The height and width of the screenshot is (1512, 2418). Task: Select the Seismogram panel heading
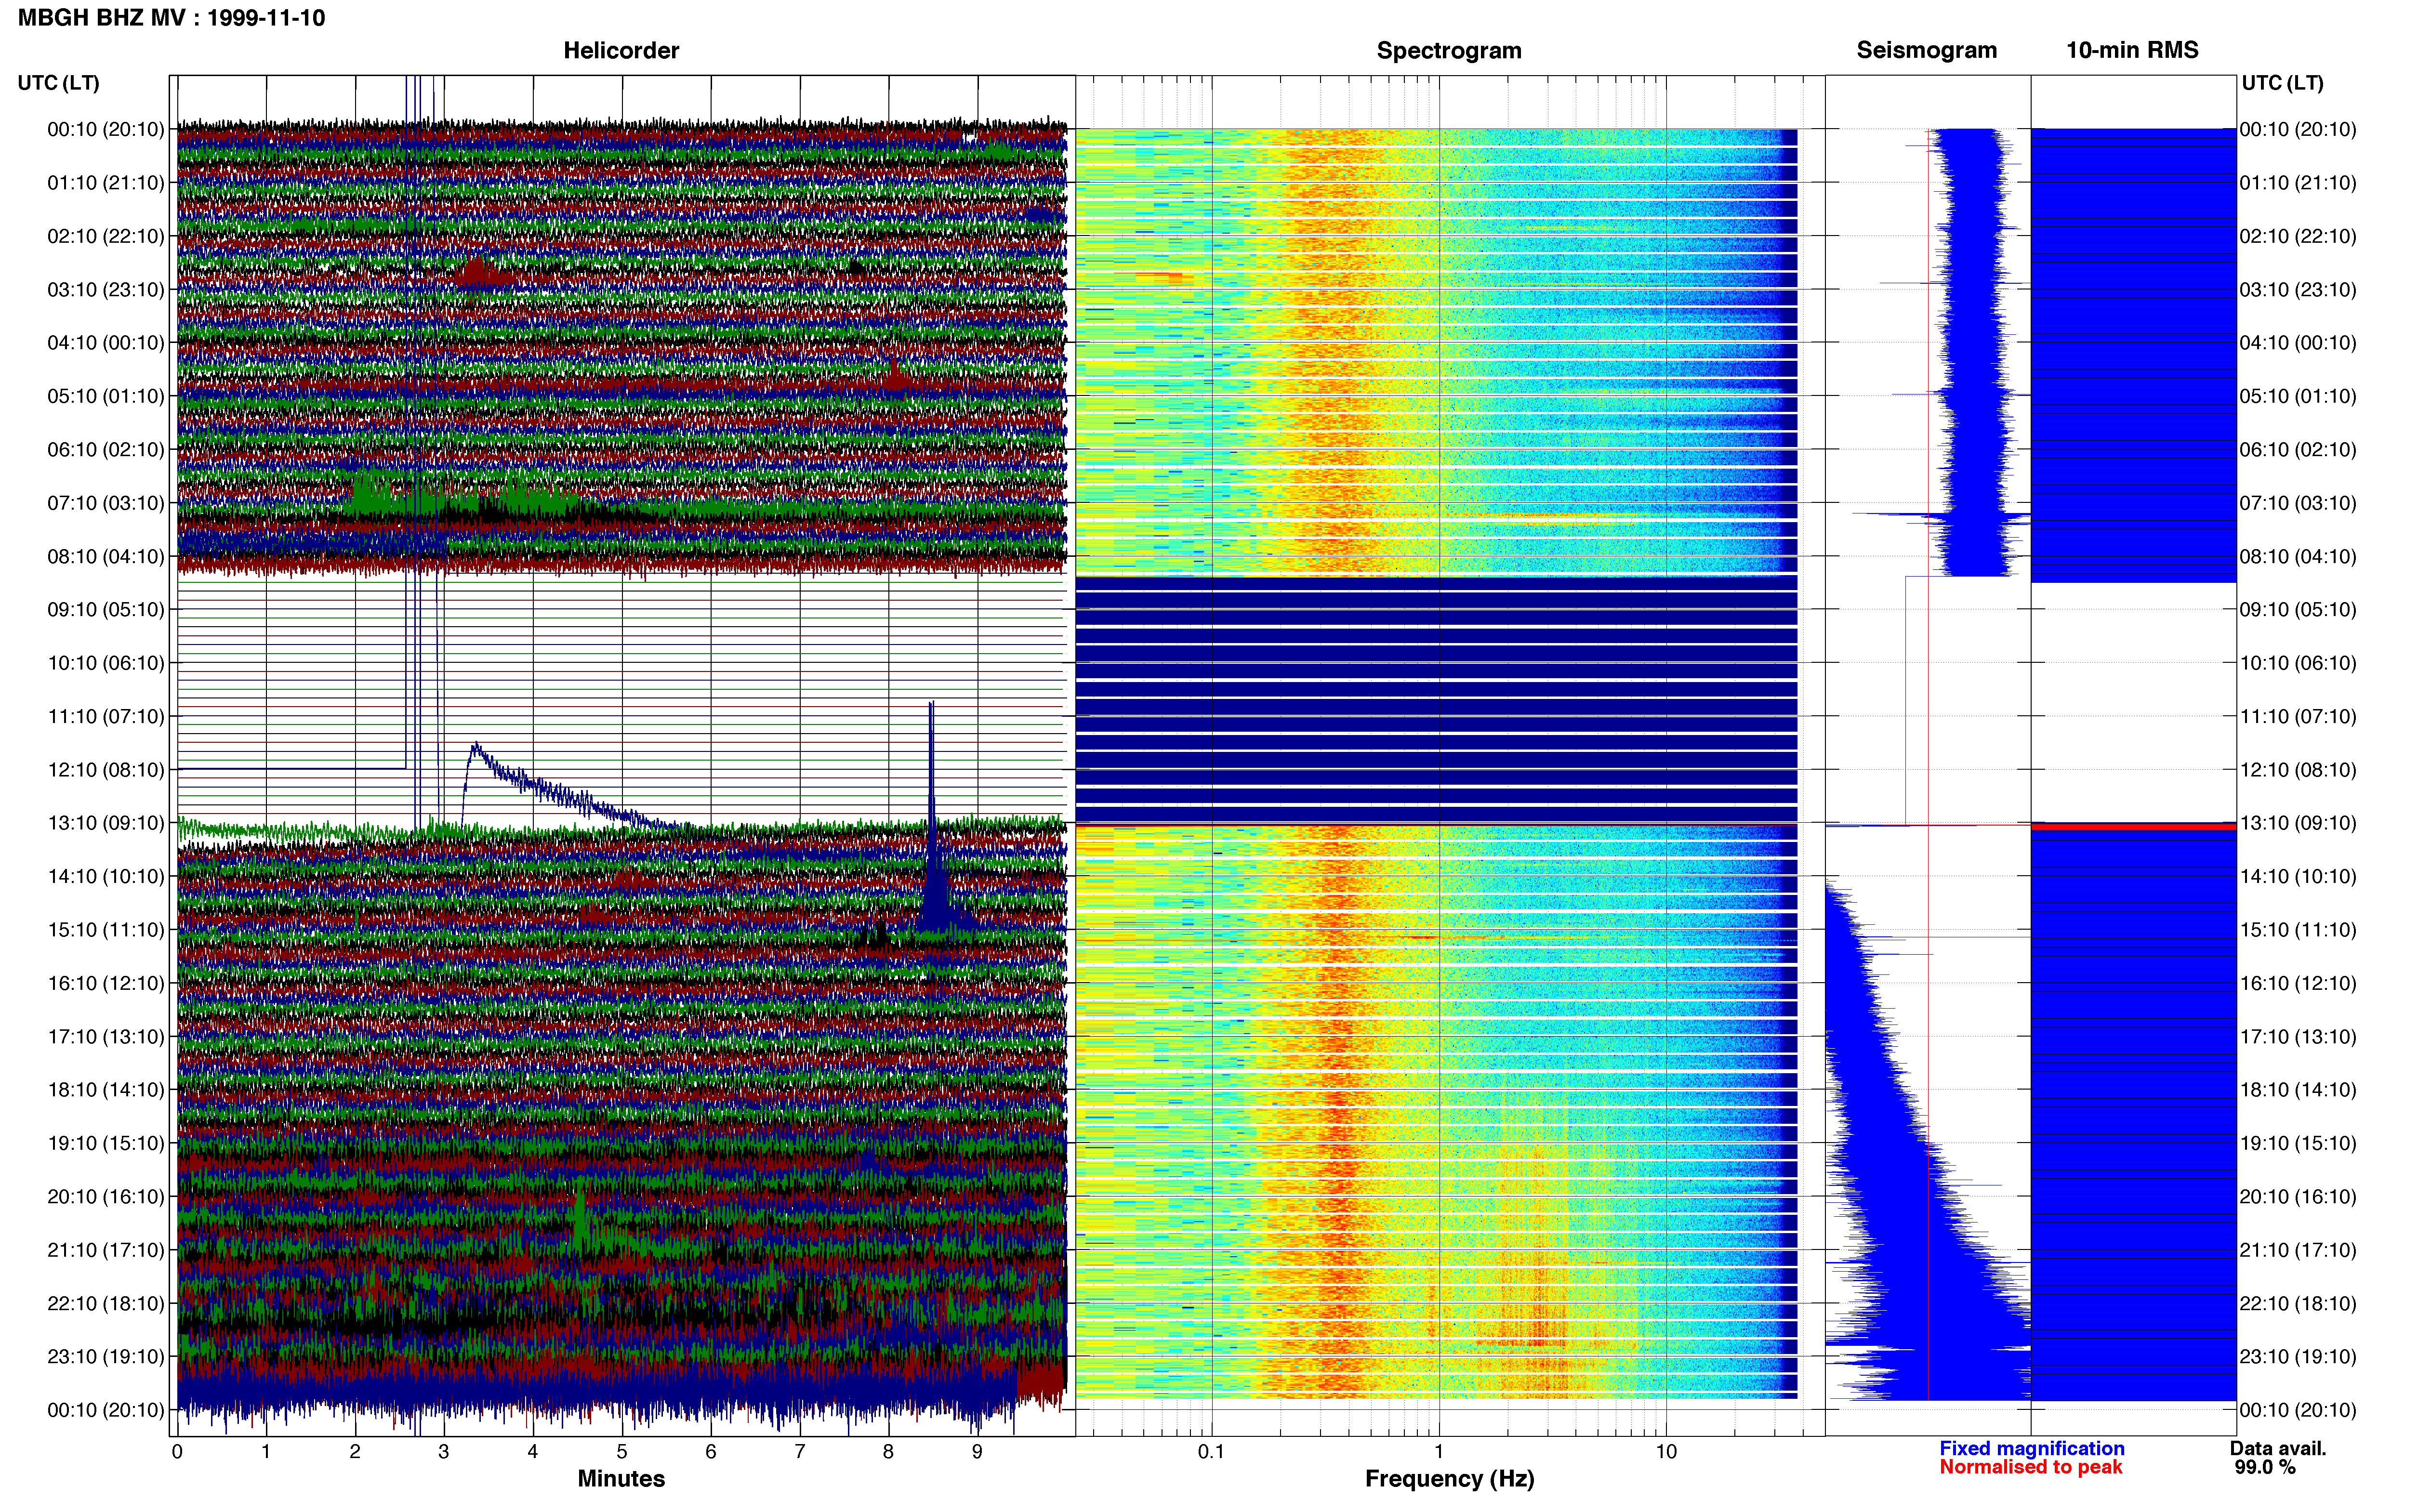pos(1926,50)
